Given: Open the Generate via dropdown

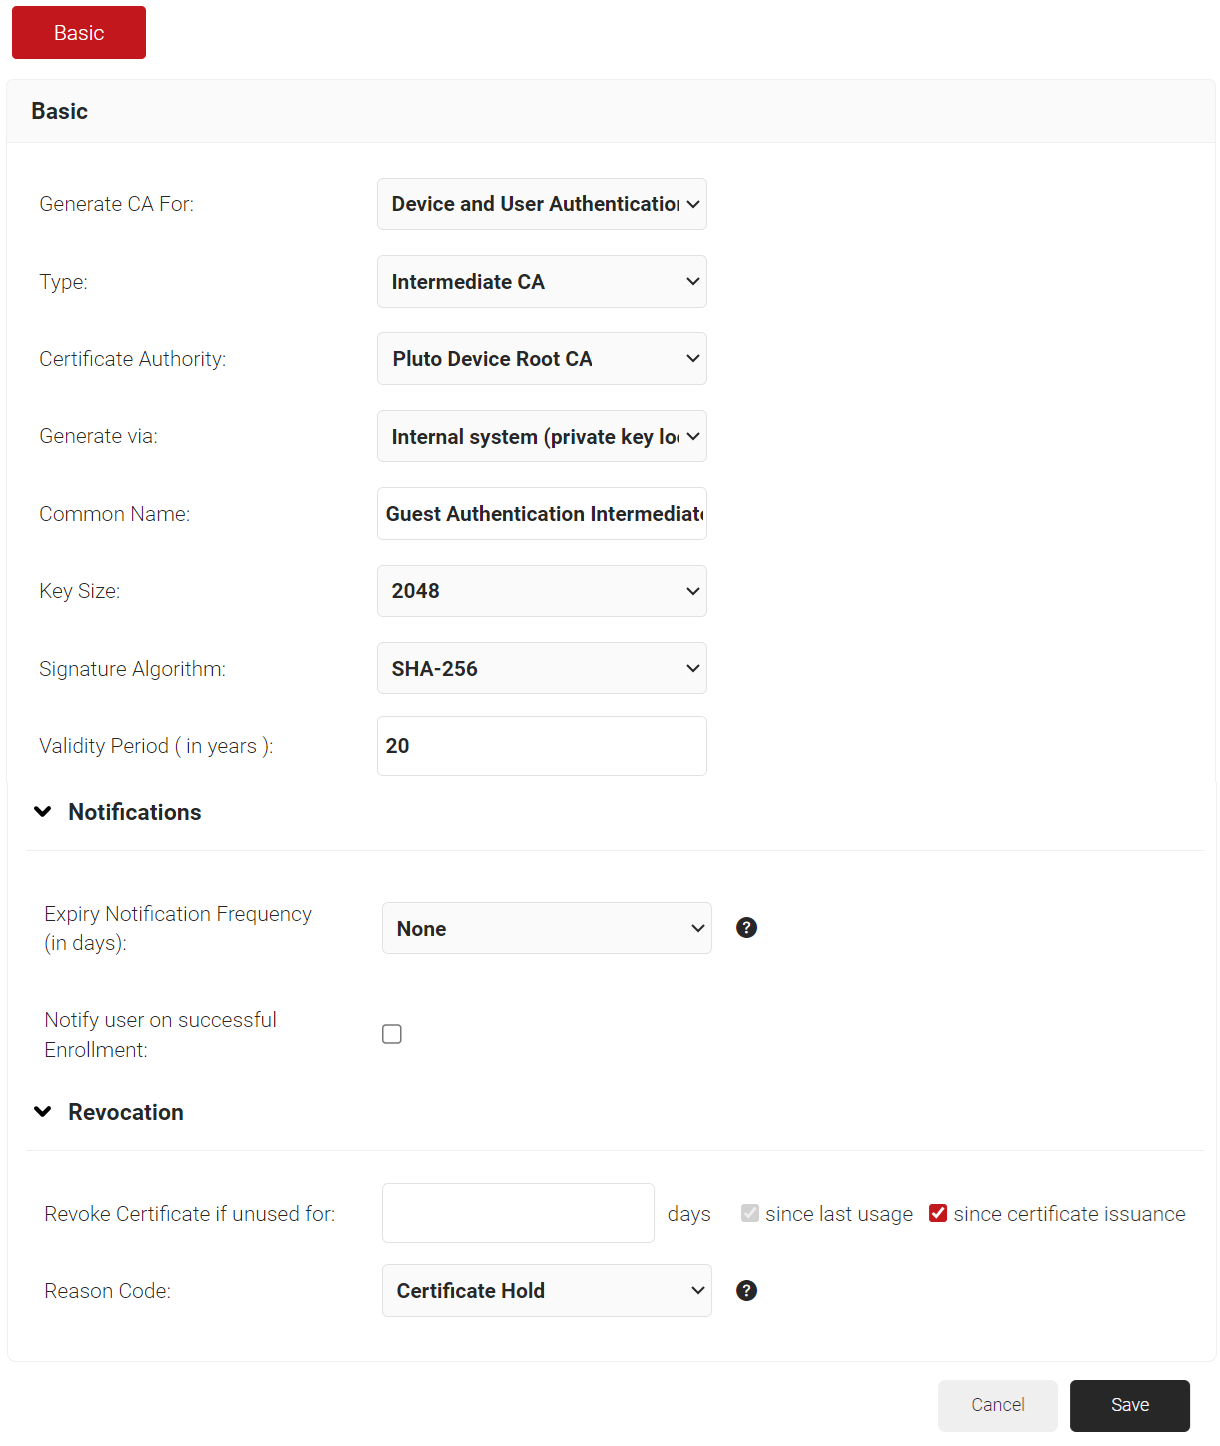Looking at the screenshot, I should [x=541, y=436].
